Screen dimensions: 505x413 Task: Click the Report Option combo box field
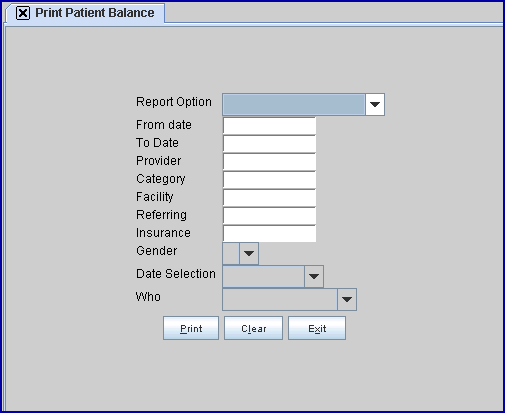[294, 105]
